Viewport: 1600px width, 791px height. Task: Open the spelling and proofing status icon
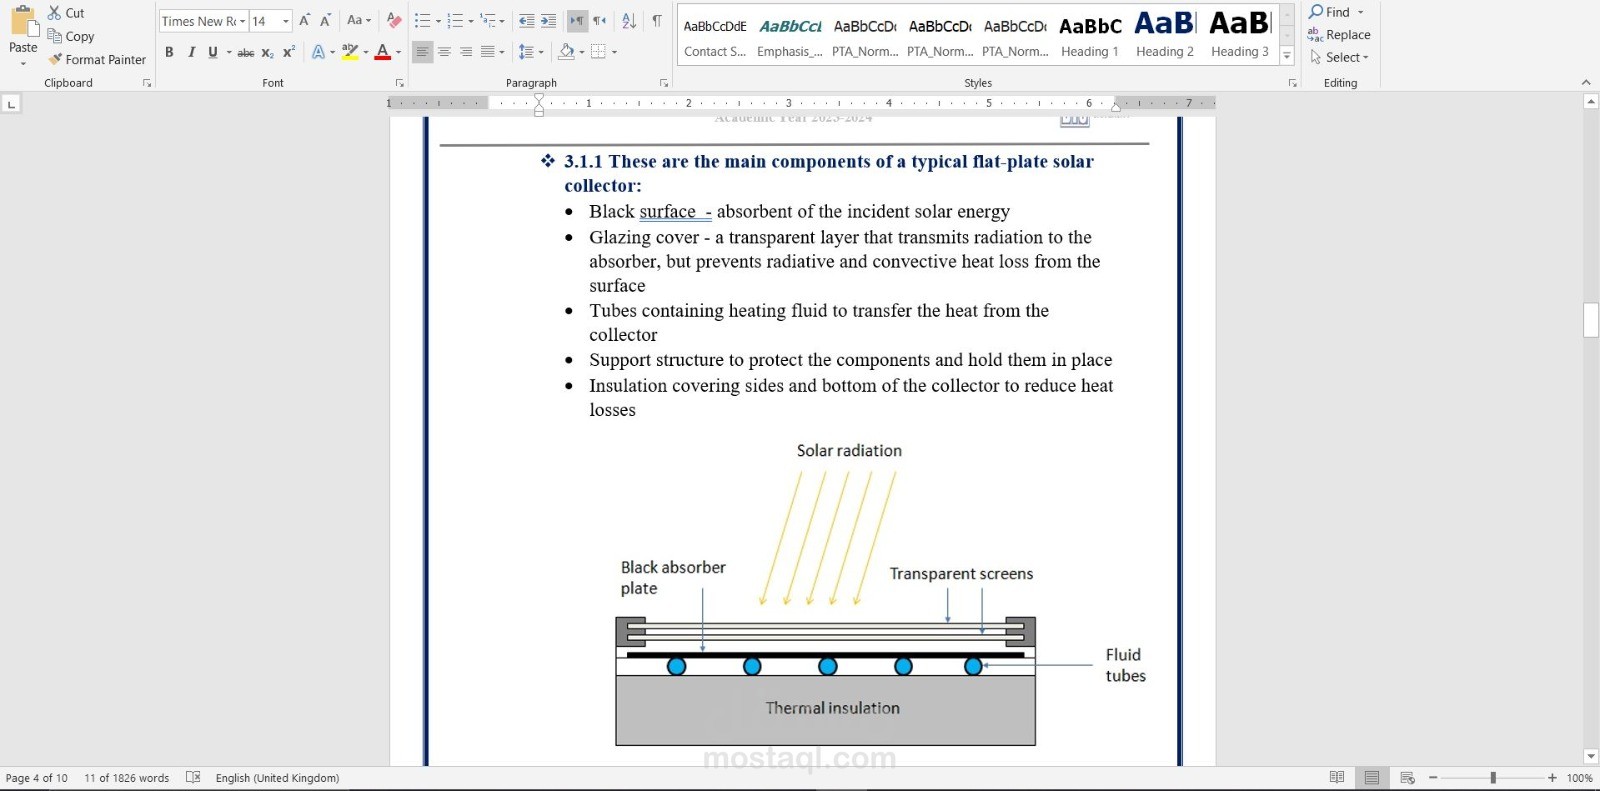pyautogui.click(x=194, y=778)
